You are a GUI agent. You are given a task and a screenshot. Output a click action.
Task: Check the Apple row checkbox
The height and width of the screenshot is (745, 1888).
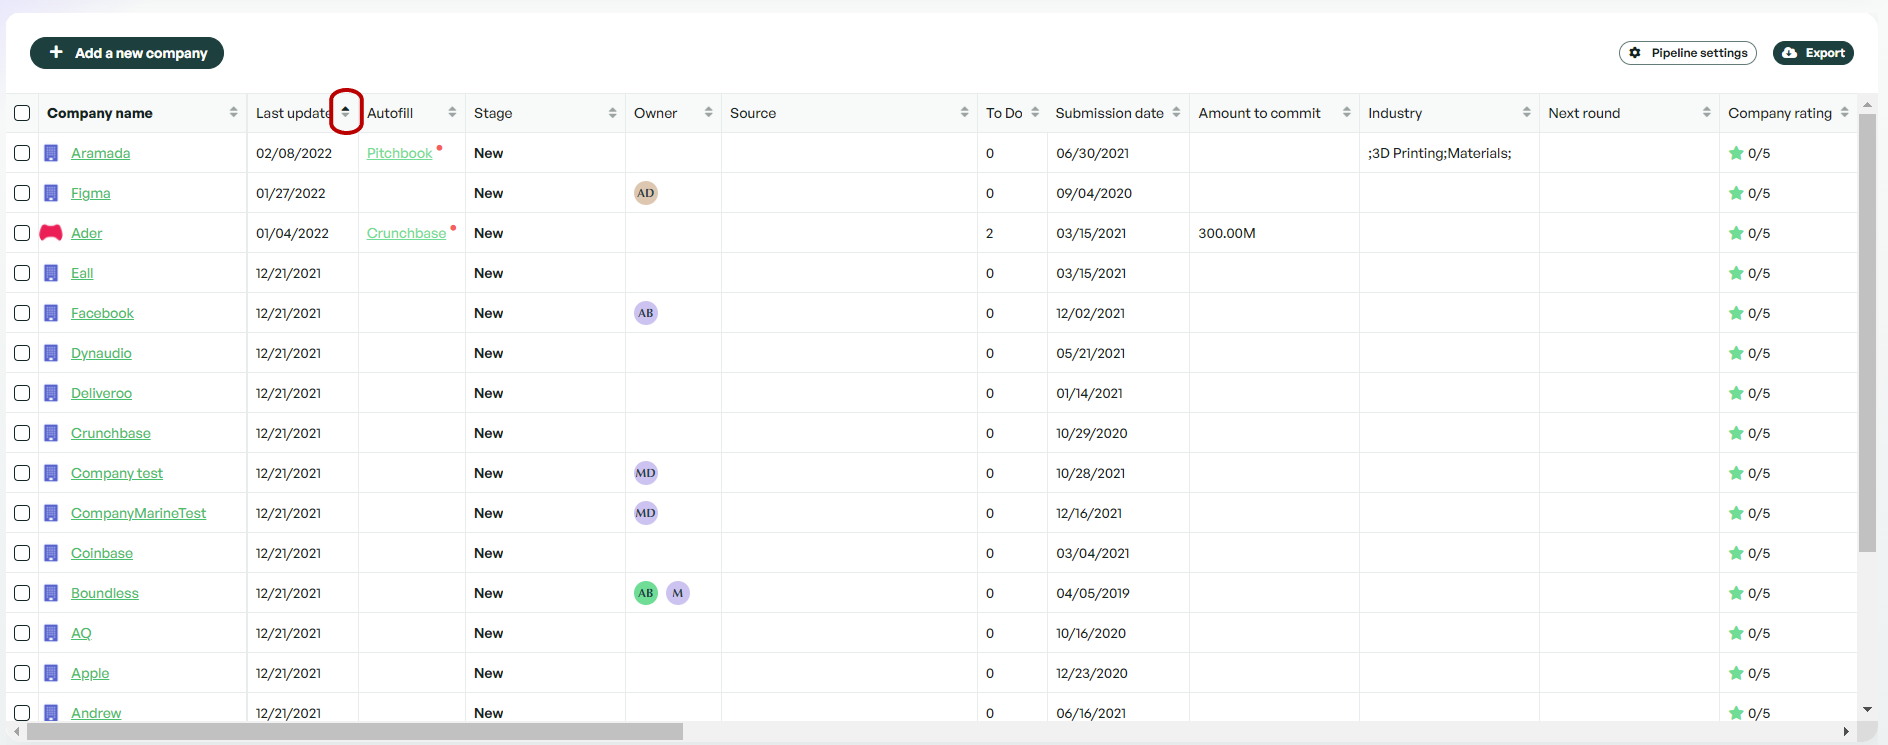pyautogui.click(x=22, y=673)
